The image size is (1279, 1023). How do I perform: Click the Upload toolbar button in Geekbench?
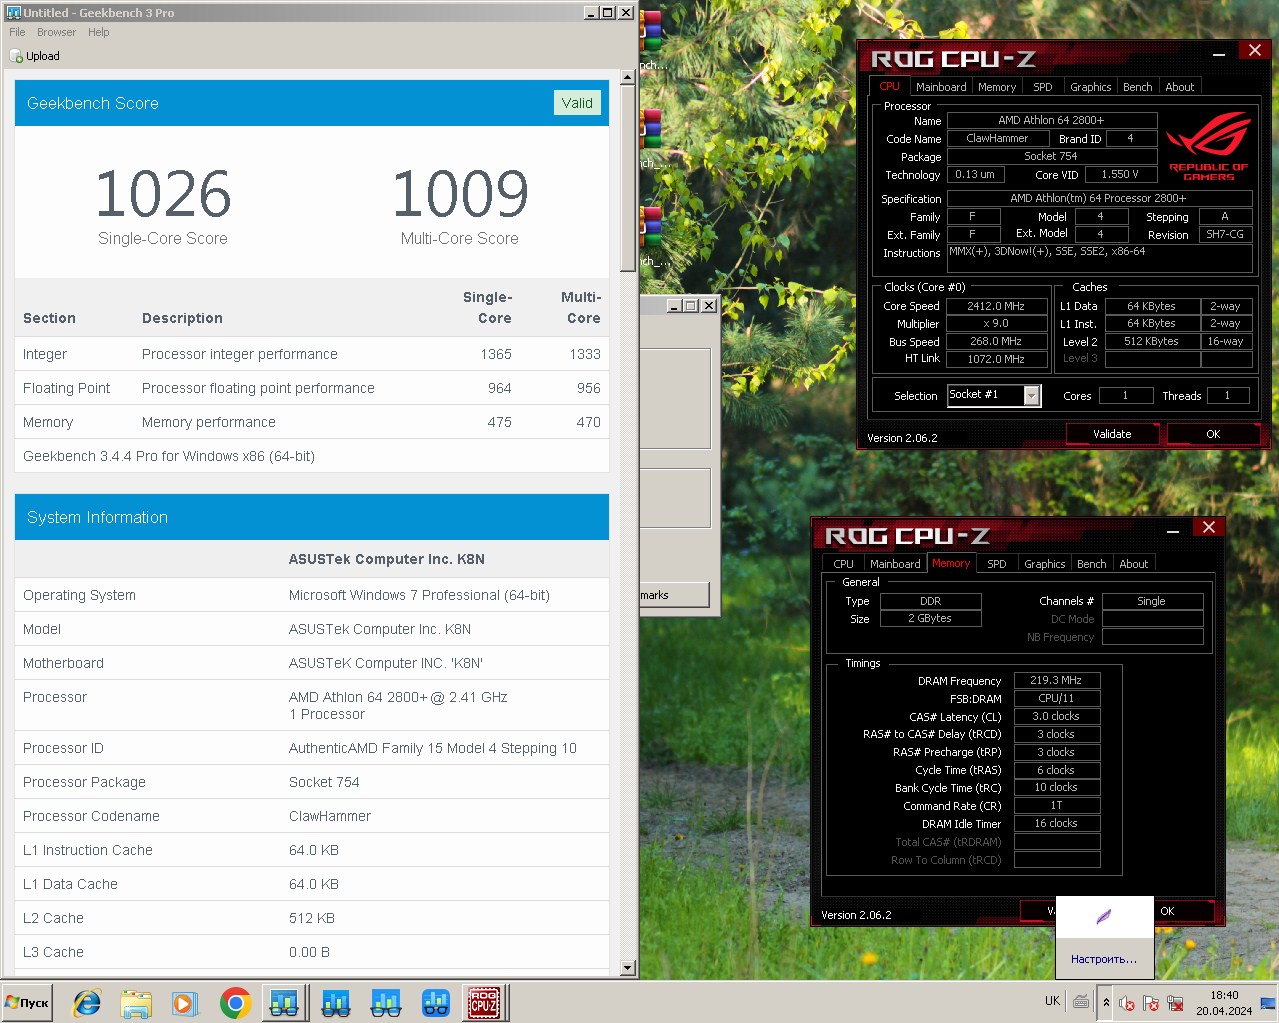pyautogui.click(x=35, y=56)
